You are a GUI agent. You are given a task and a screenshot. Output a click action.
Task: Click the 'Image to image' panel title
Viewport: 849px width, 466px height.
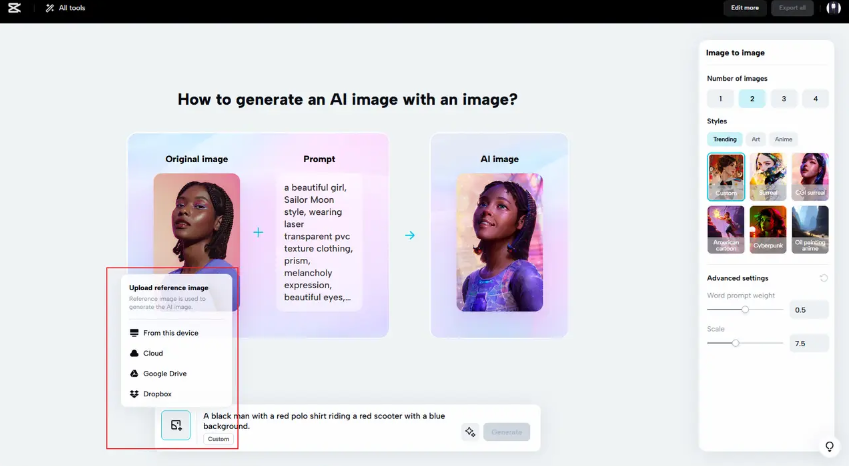click(x=735, y=52)
